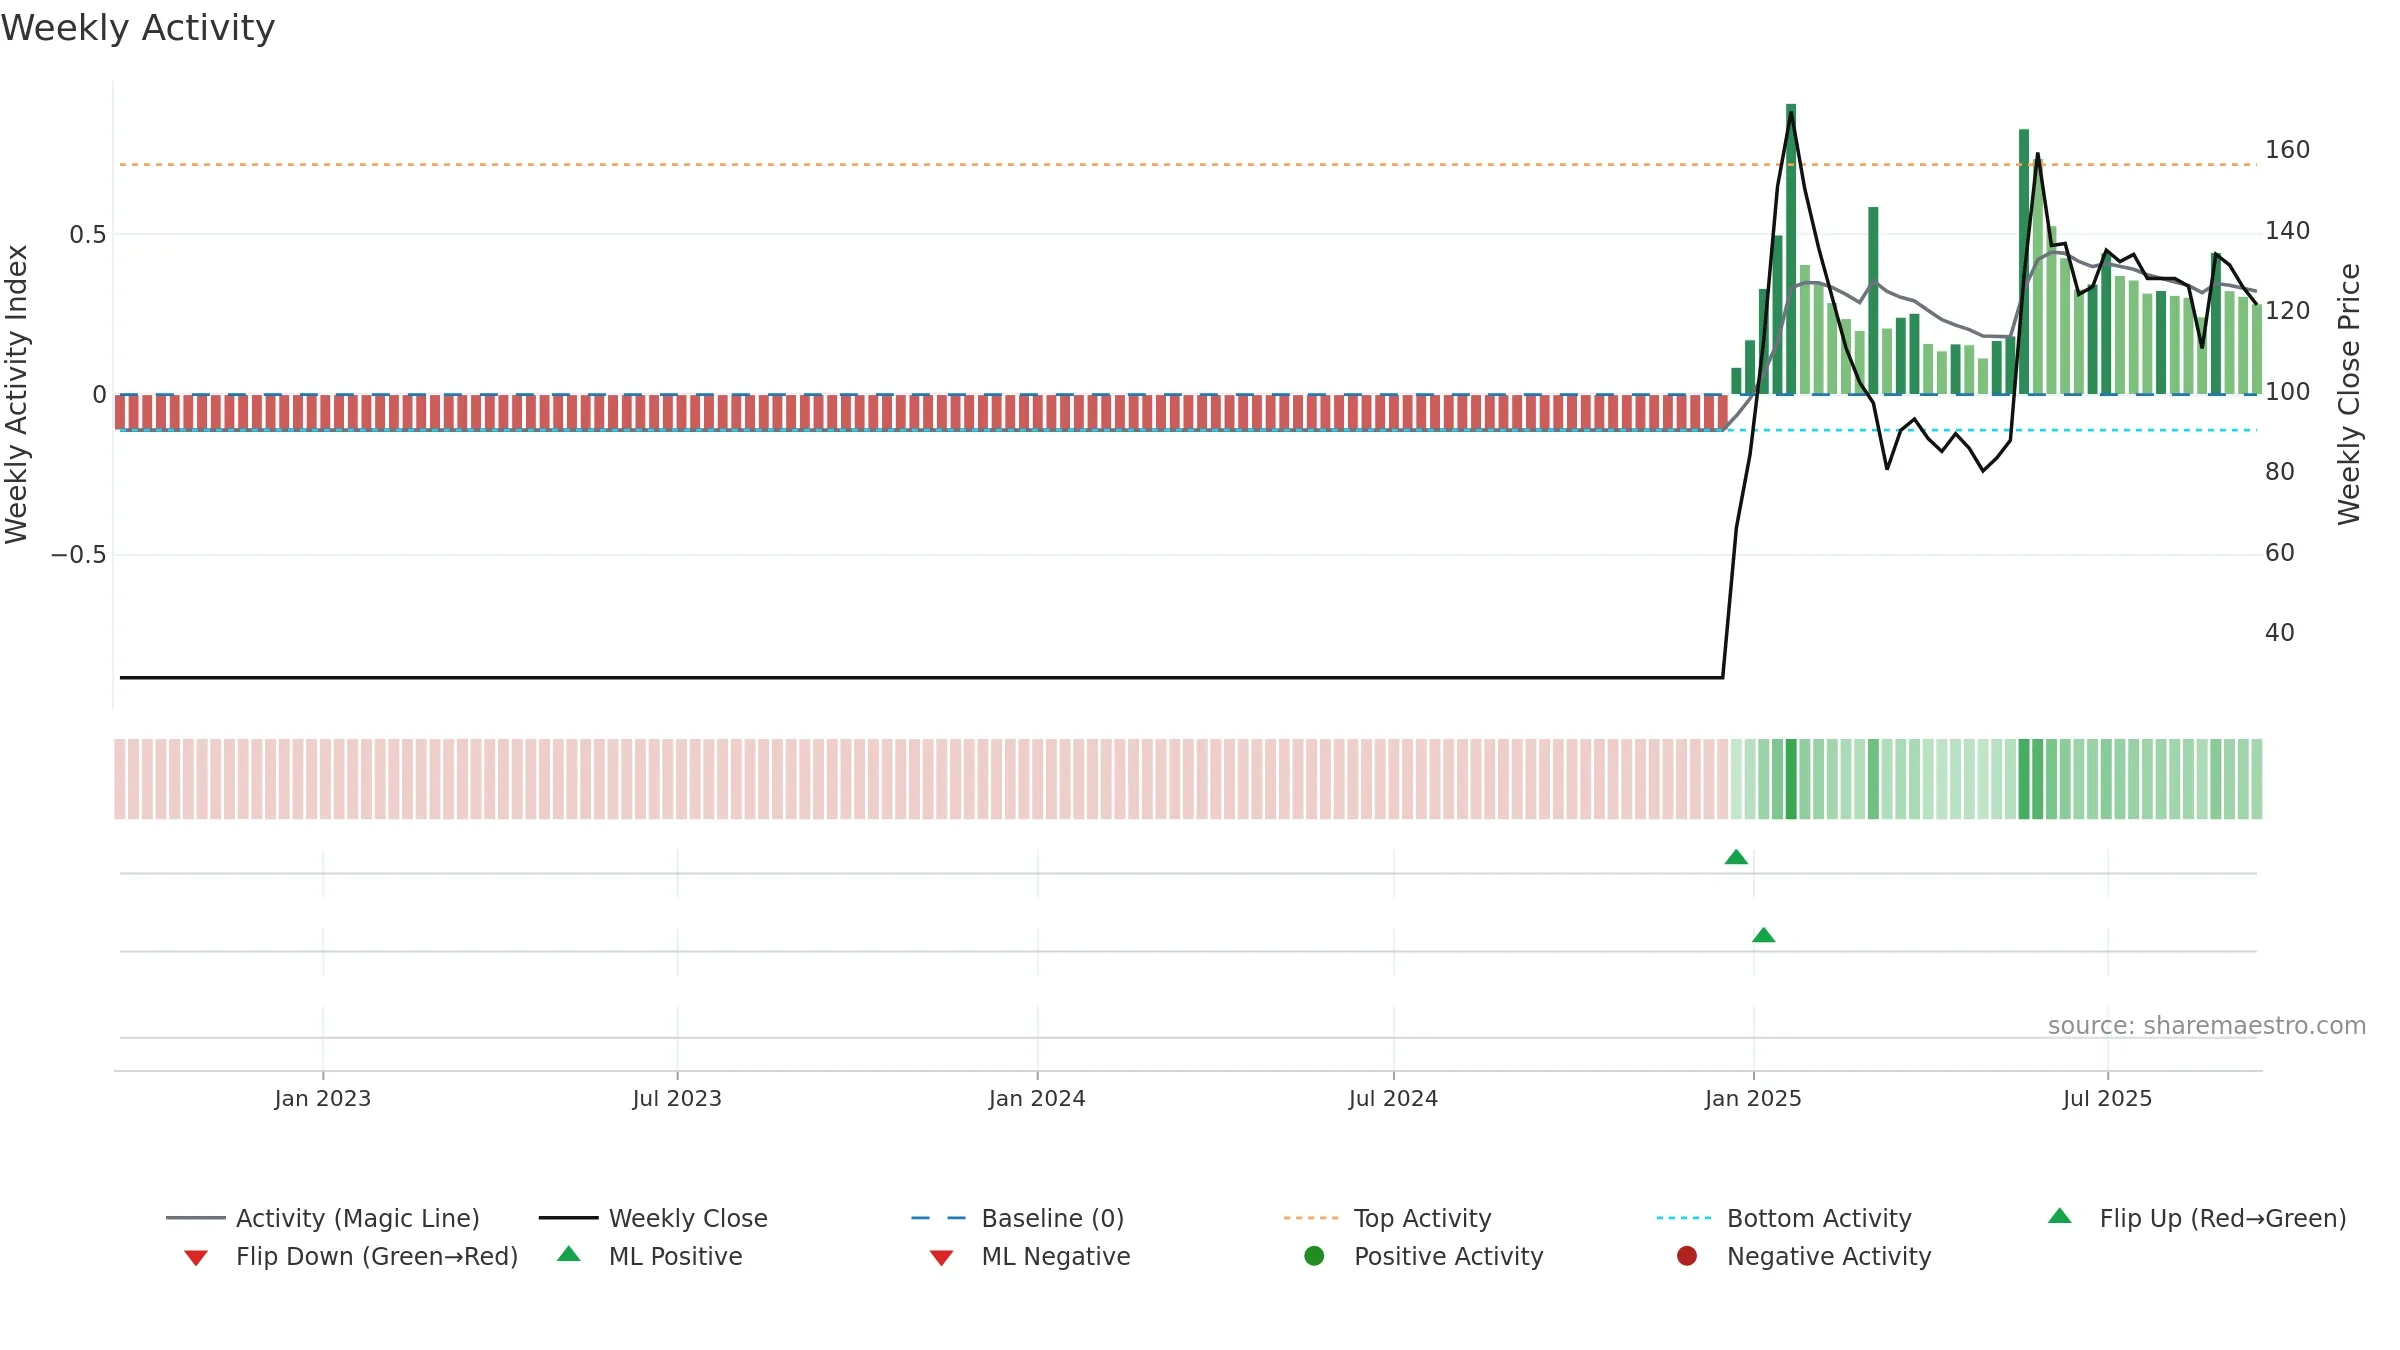Click dark red Negative Activity circle icon
Screen dimensions: 2400x1350
point(1687,1256)
